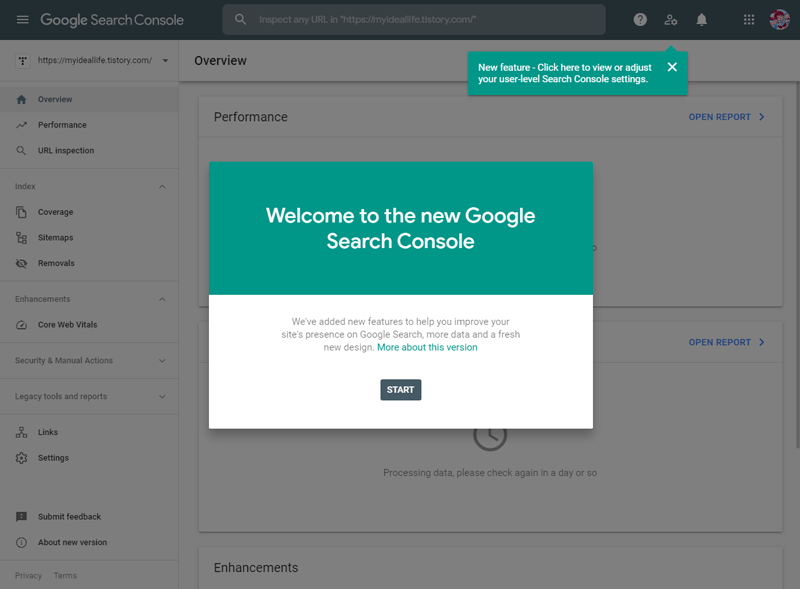800x589 pixels.
Task: Open the Privacy footer link
Action: 28,576
